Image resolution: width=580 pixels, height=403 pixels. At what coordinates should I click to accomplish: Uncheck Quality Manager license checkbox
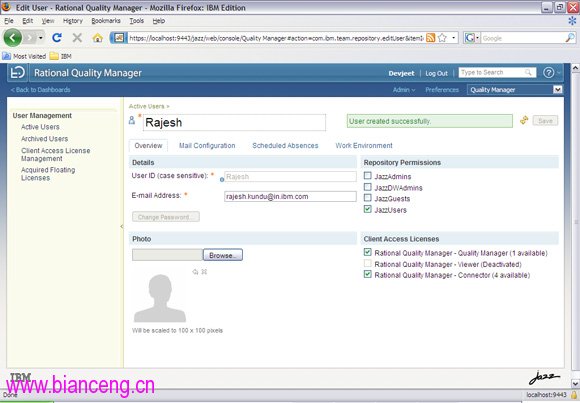[x=368, y=252]
